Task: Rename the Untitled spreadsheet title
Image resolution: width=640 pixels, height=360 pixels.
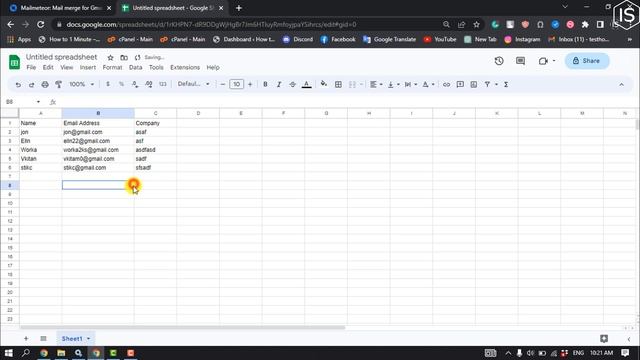Action: 62,57
